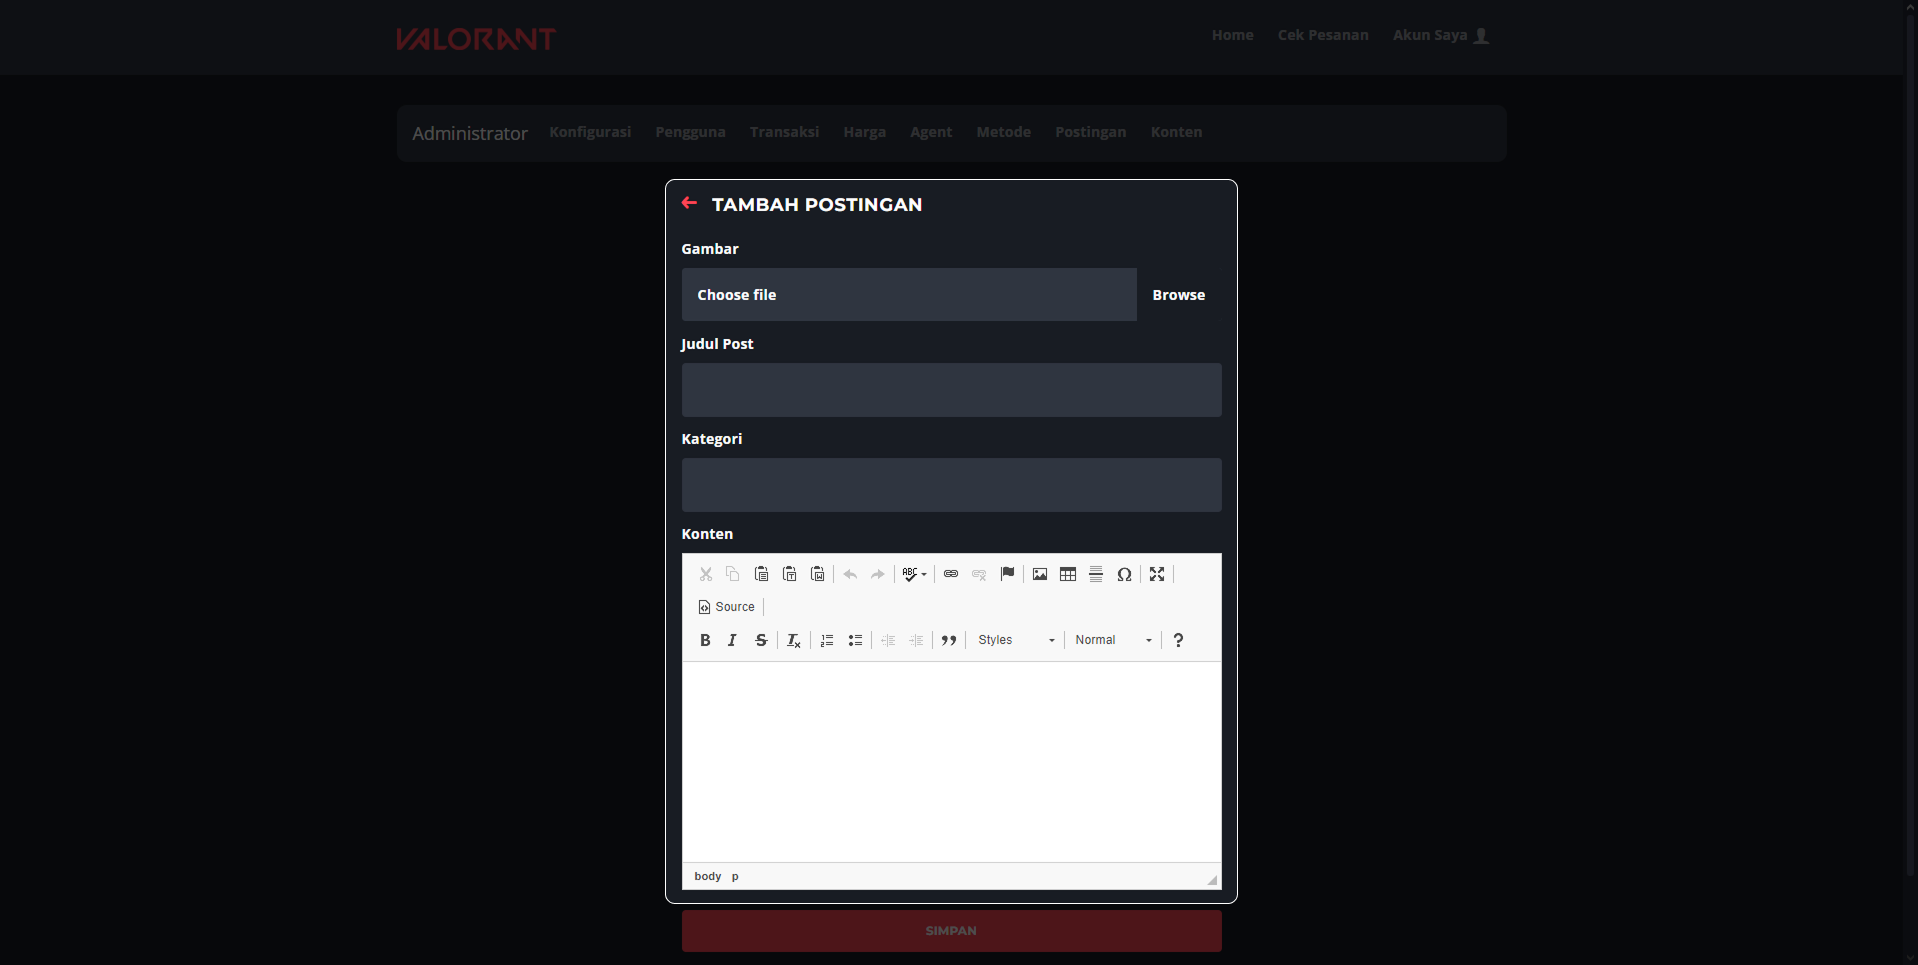Click the Valorant logo

[476, 39]
